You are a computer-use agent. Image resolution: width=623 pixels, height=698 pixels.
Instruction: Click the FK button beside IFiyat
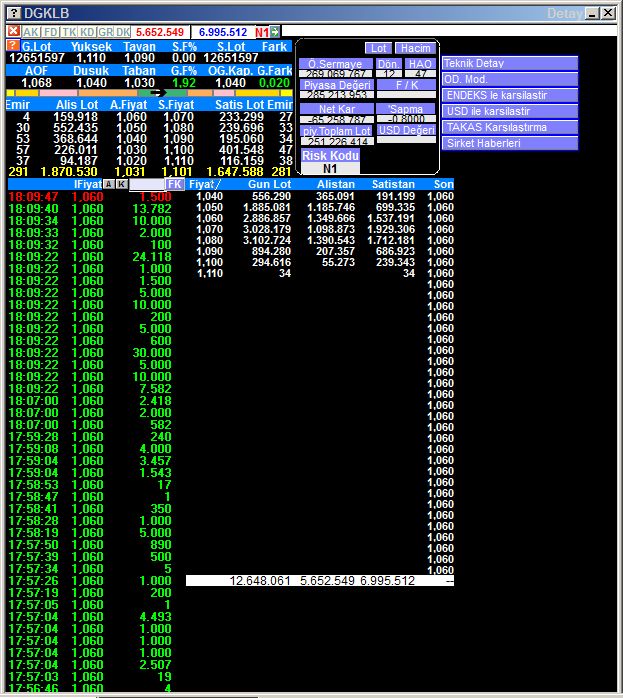coord(175,184)
